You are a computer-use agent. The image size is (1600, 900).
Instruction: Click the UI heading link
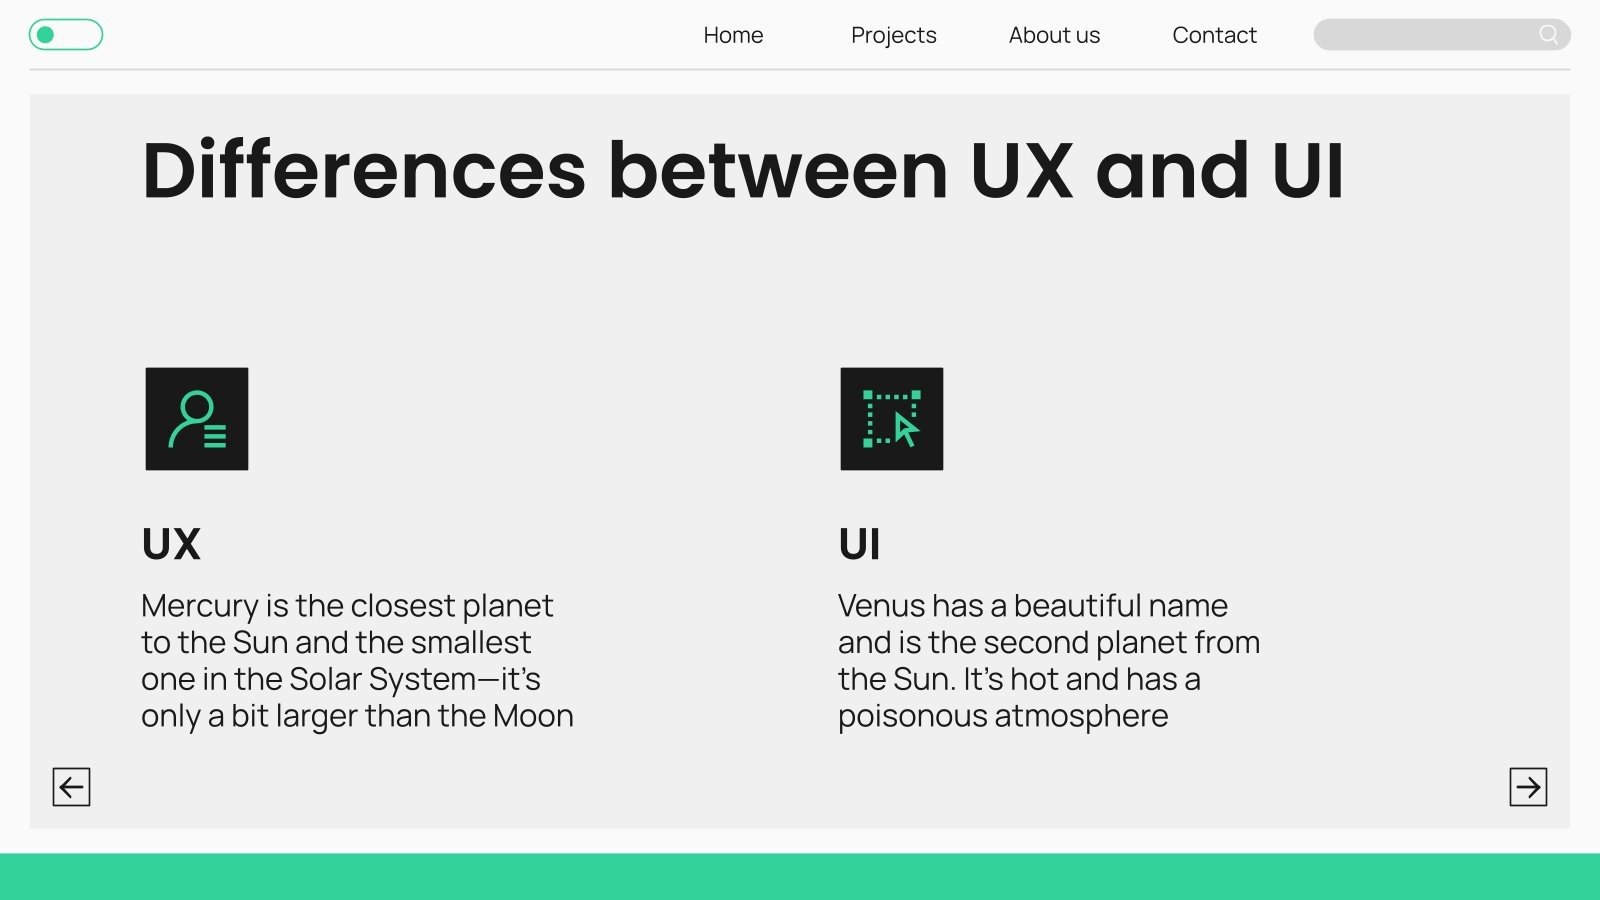[860, 543]
